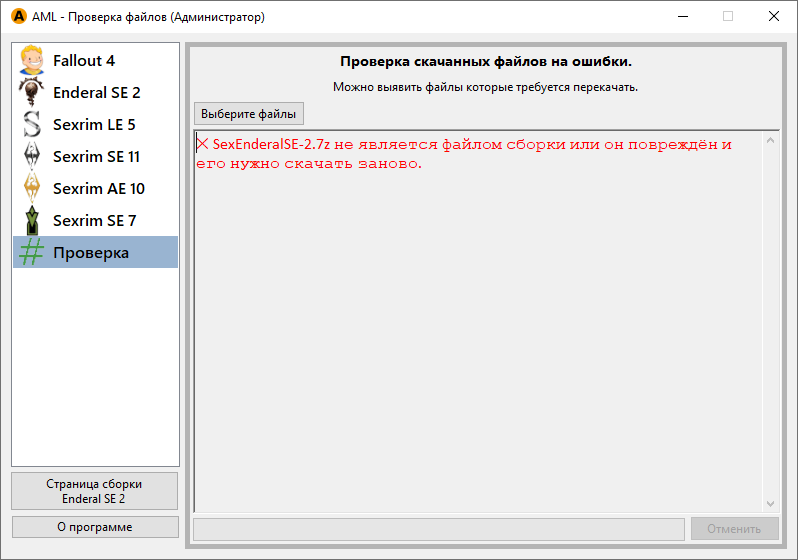The width and height of the screenshot is (798, 560).
Task: Click the Отменить button
Action: click(x=734, y=529)
